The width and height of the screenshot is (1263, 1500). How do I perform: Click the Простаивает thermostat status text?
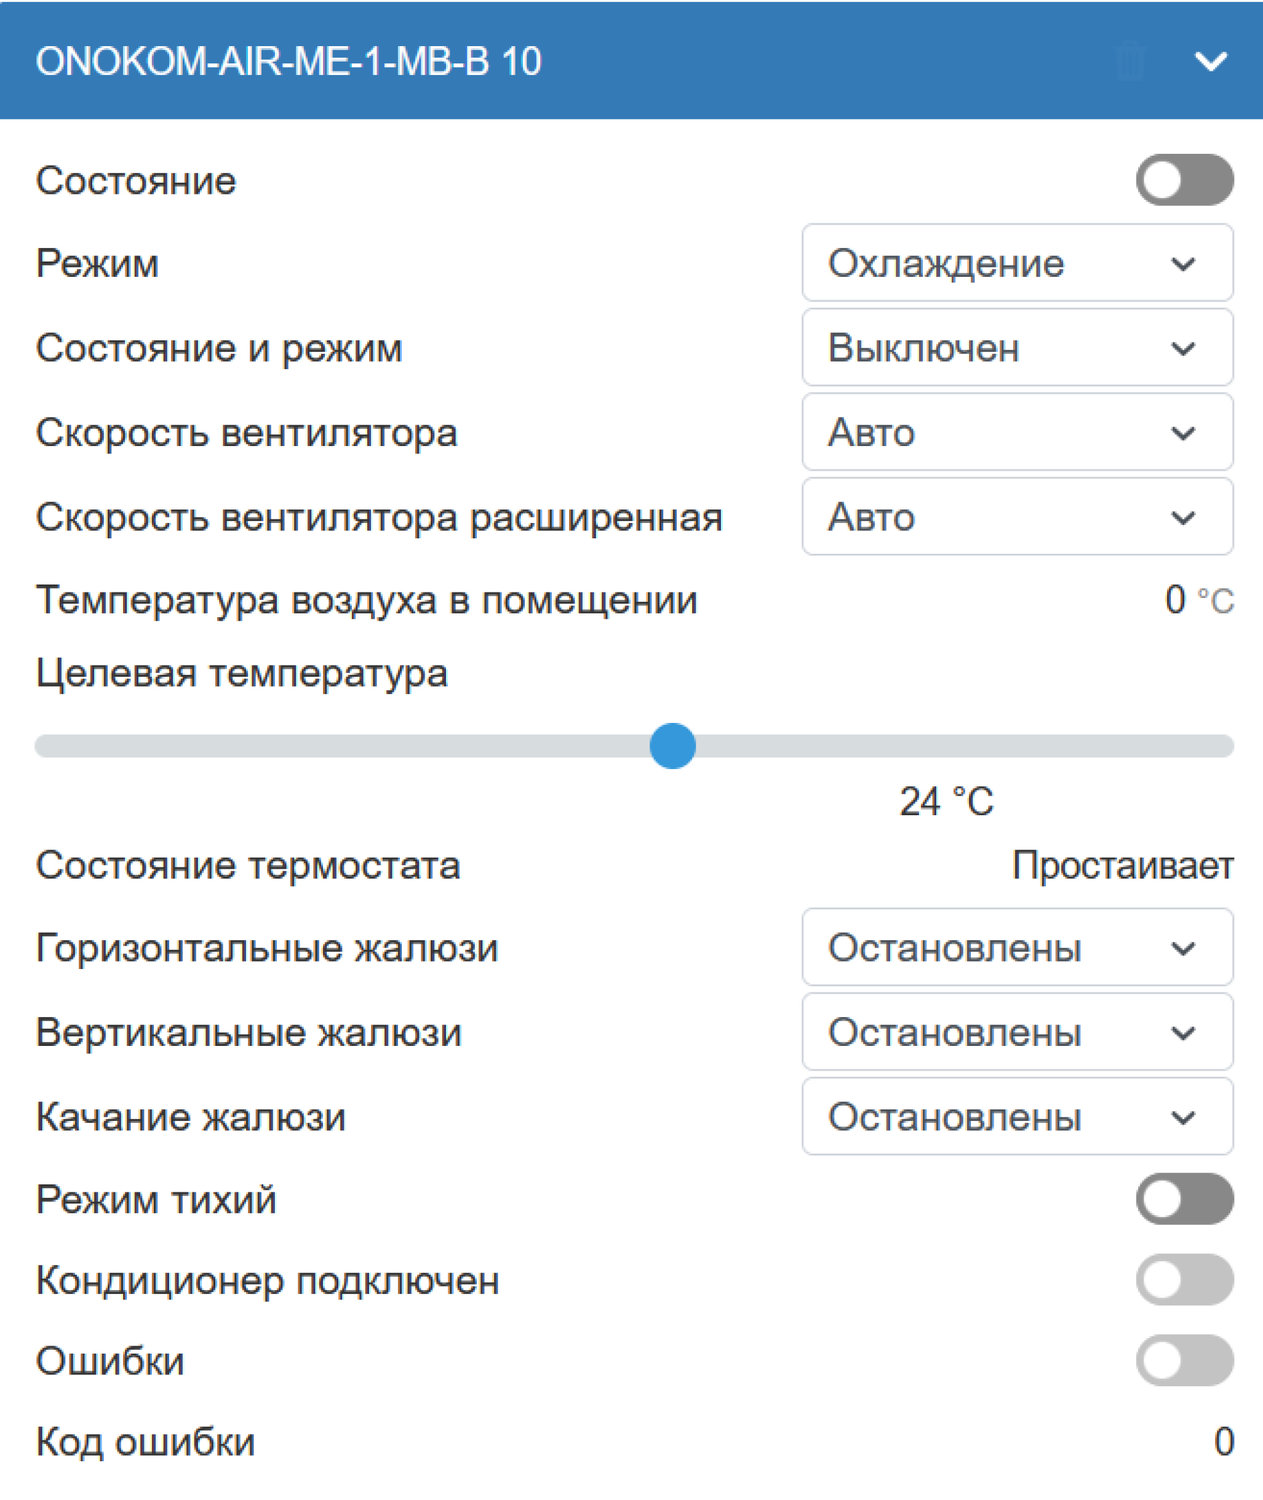point(1122,865)
